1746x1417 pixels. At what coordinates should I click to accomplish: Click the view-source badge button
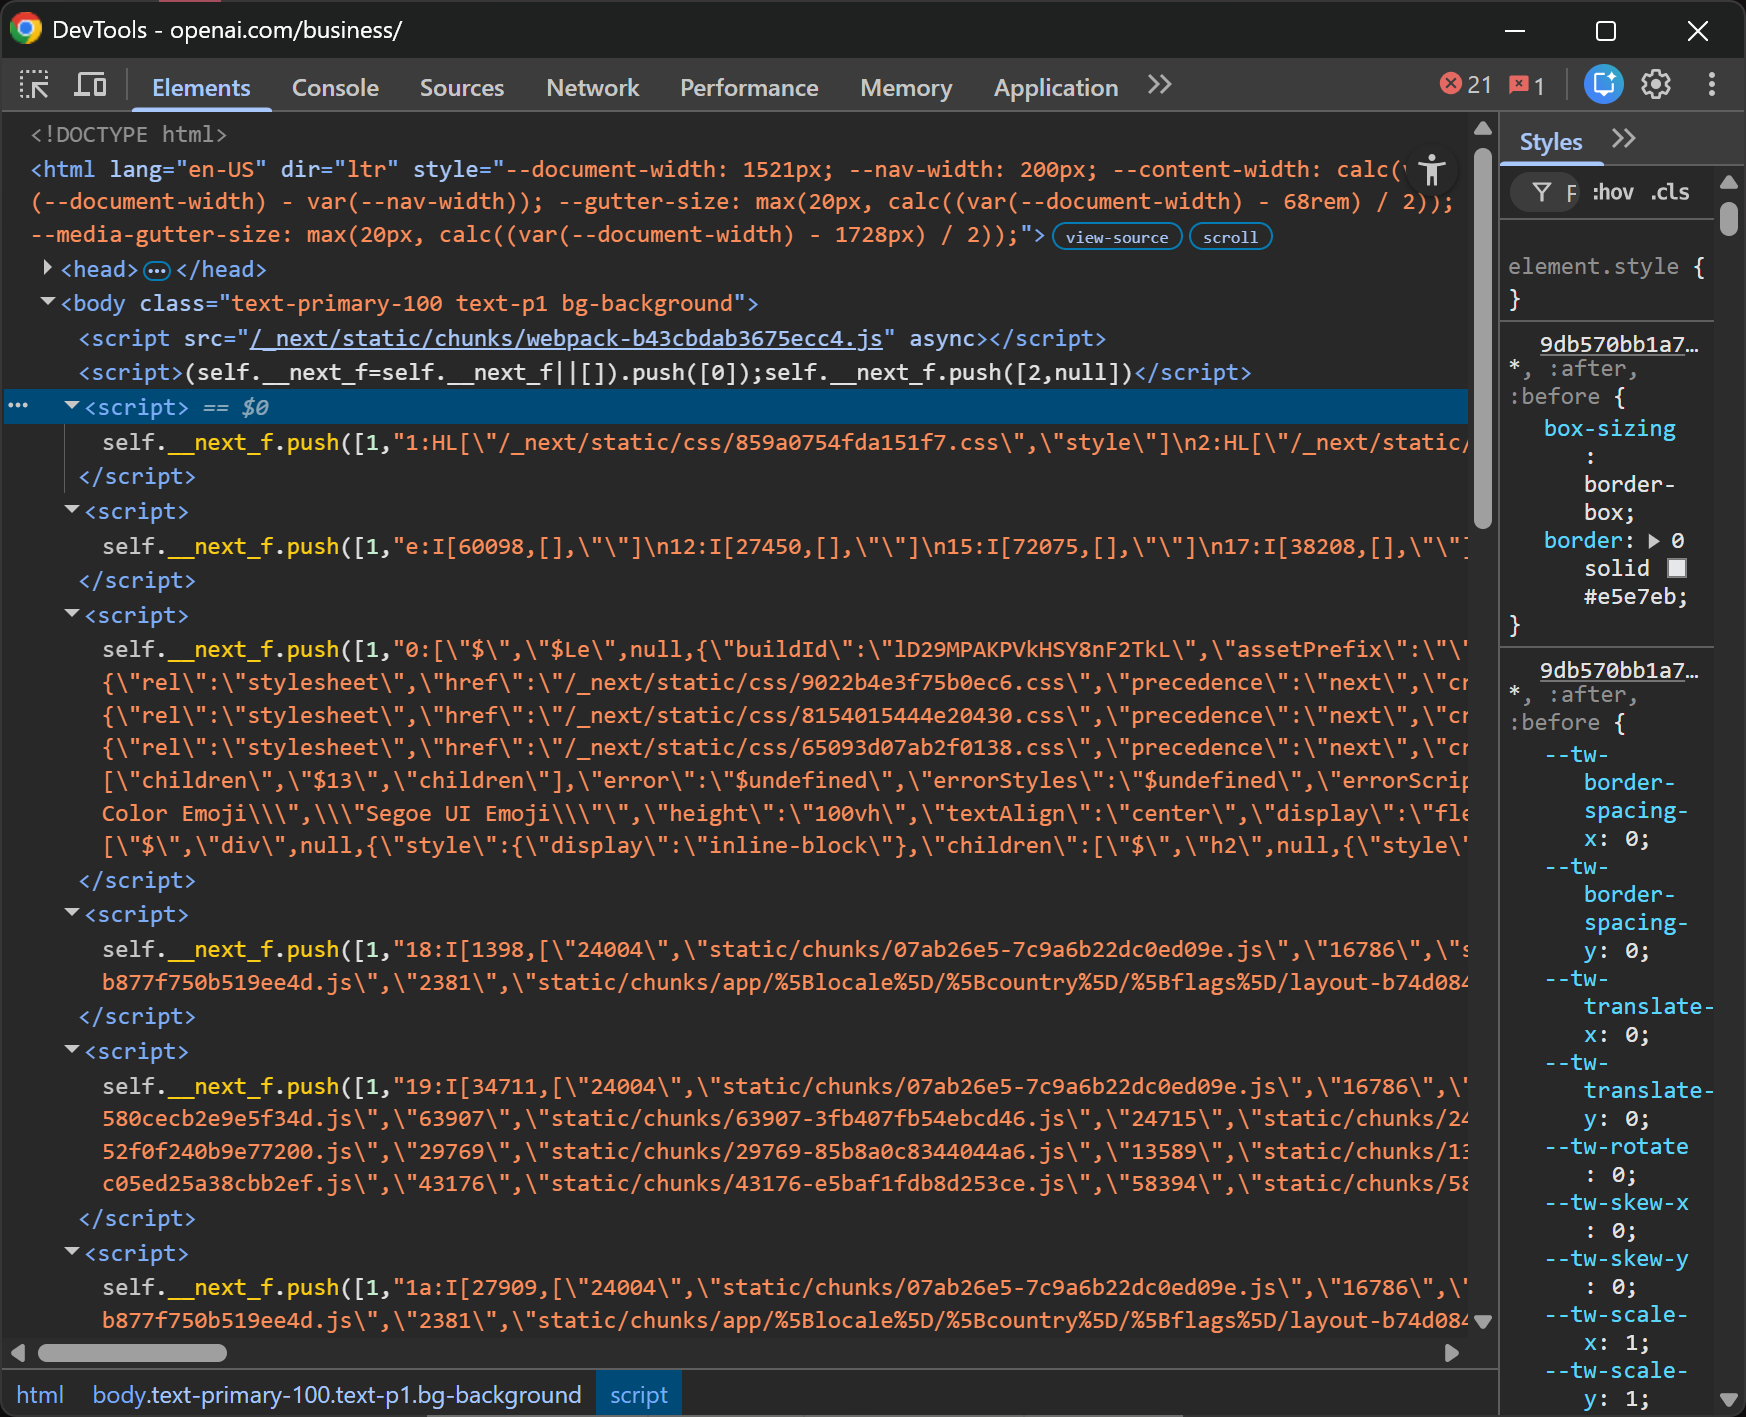point(1116,237)
